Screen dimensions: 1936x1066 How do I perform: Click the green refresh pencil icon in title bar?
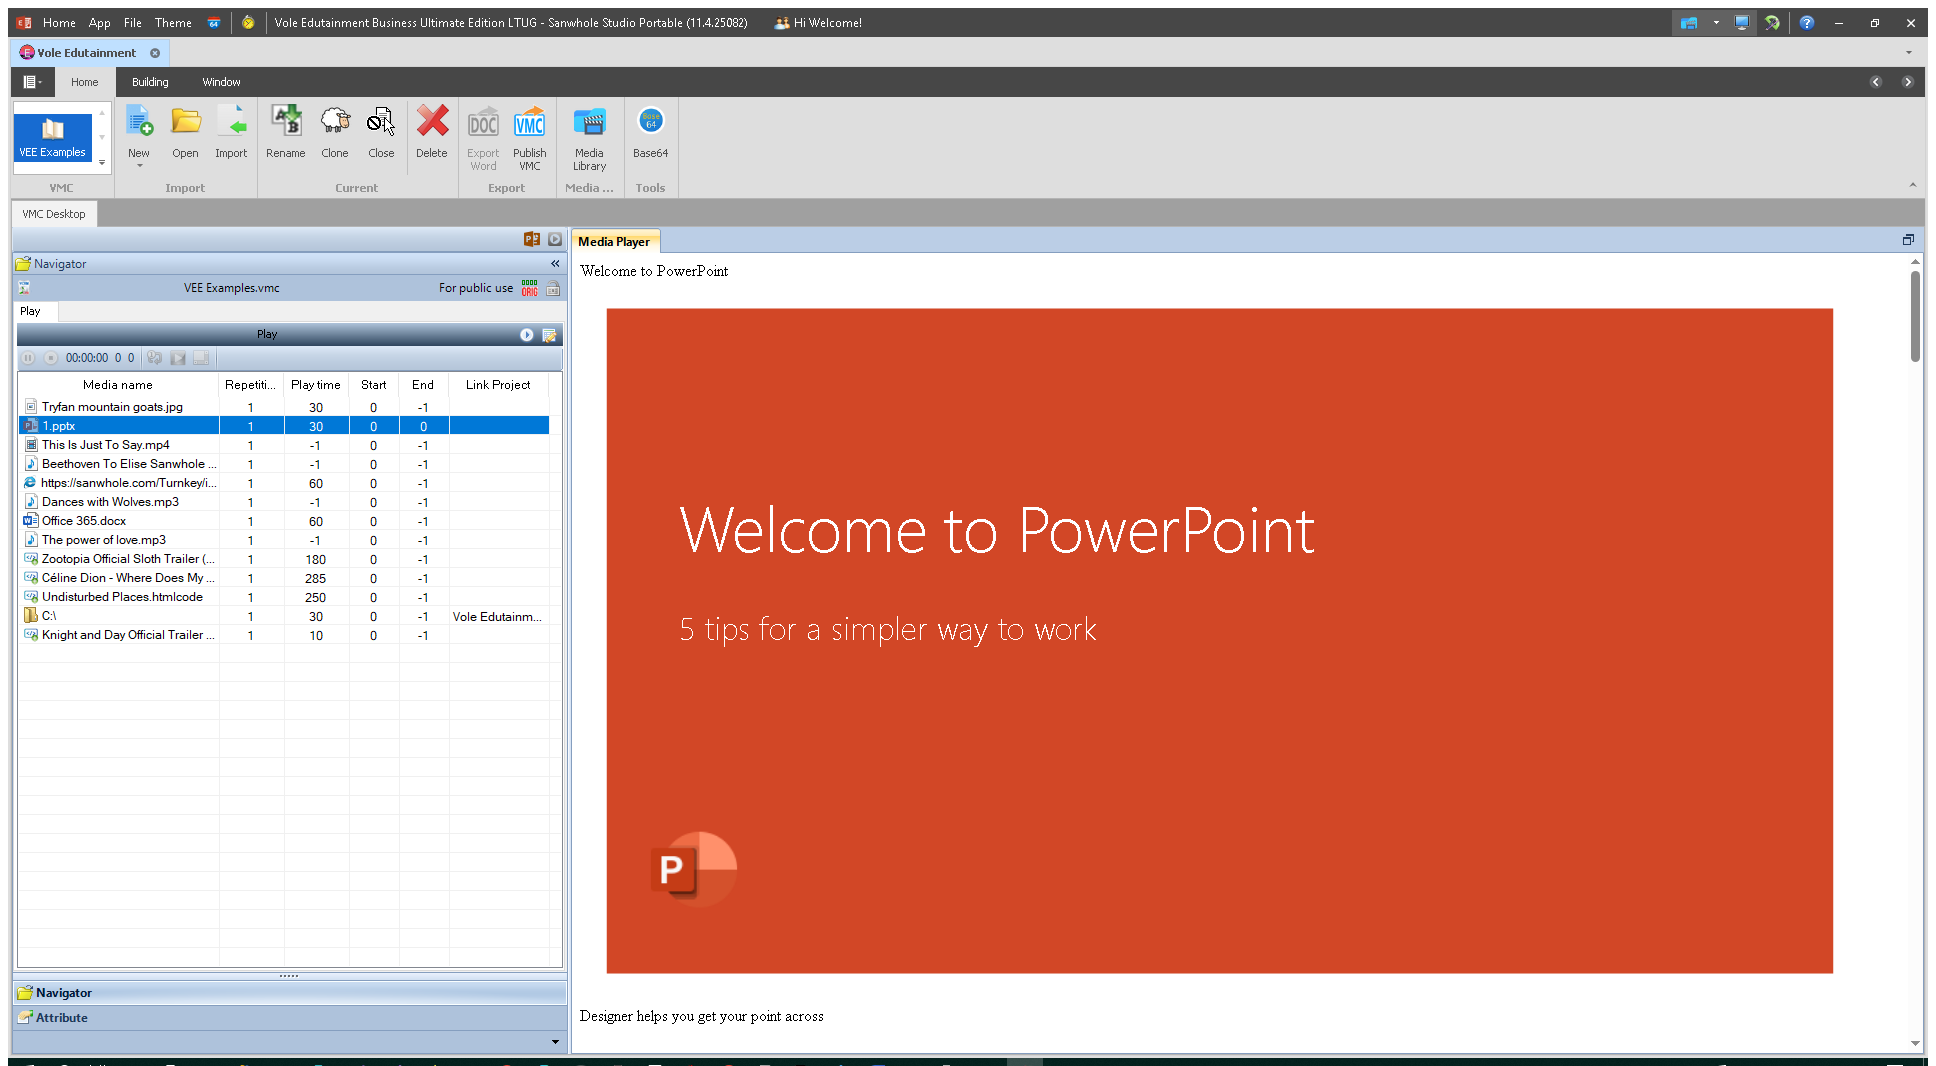1772,22
